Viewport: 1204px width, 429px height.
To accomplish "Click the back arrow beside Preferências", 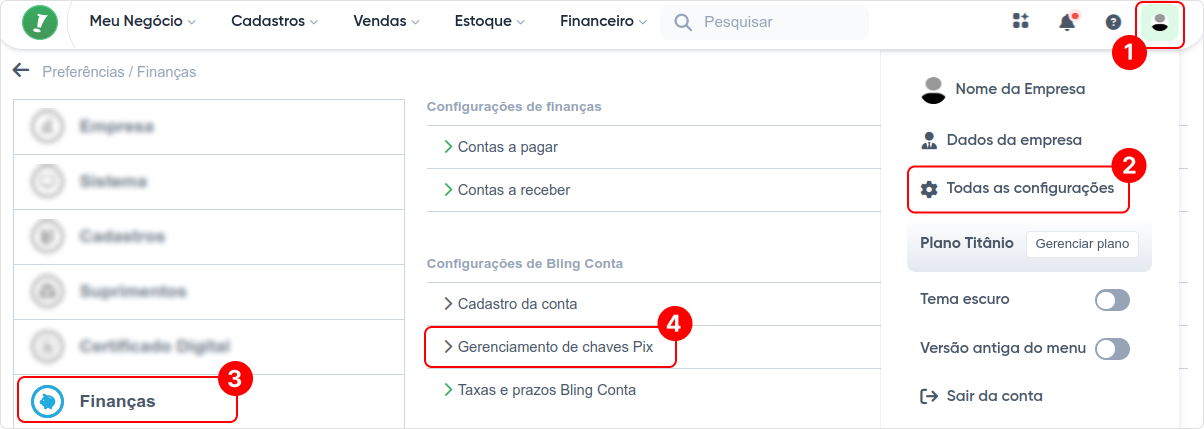I will [x=21, y=71].
